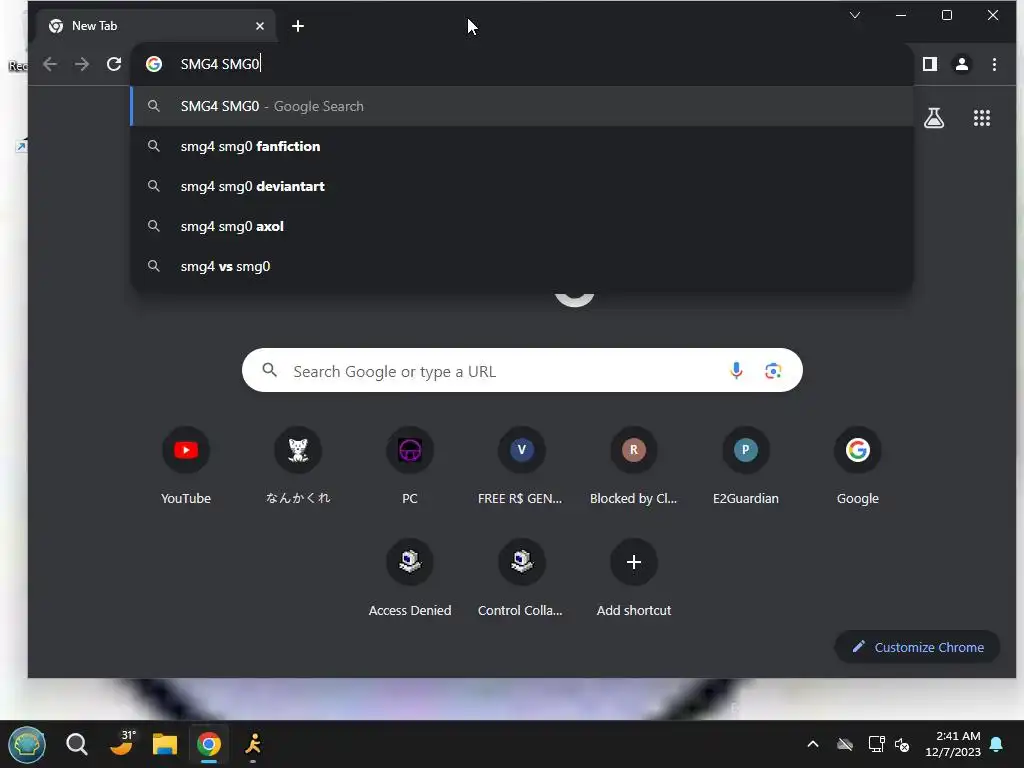The image size is (1024, 768).
Task: Click the running figure taskbar icon
Action: [x=253, y=744]
